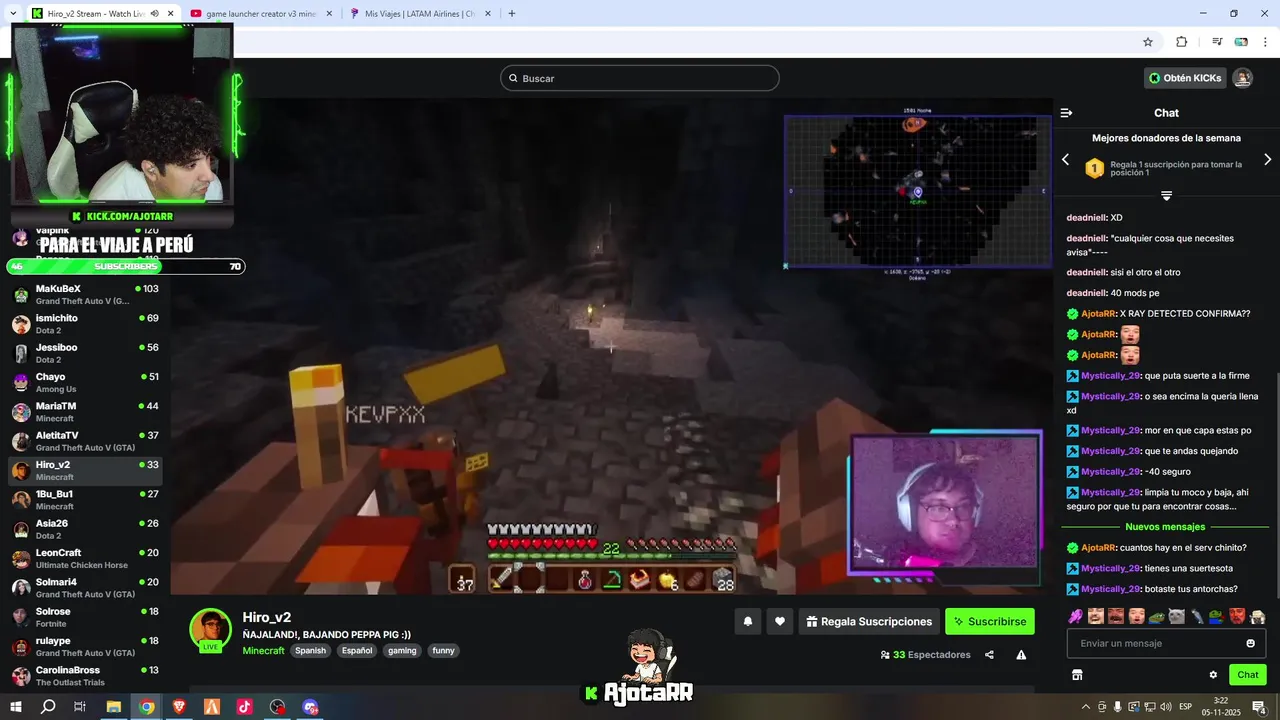Insert the grey cat emote

tap(1177, 616)
